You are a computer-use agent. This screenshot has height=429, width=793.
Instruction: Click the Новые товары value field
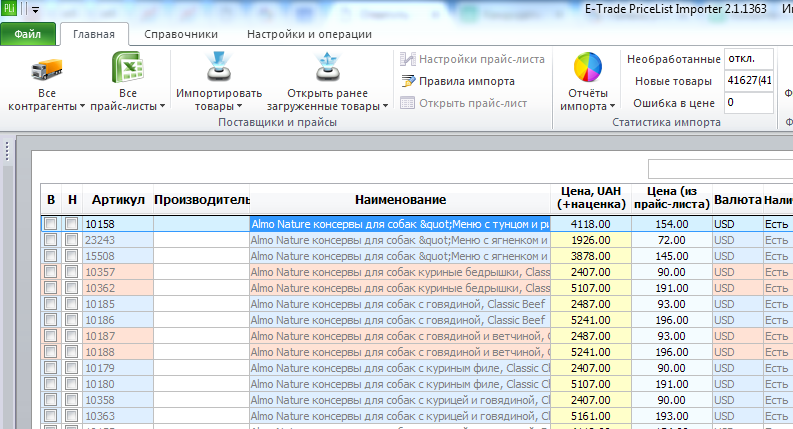749,80
